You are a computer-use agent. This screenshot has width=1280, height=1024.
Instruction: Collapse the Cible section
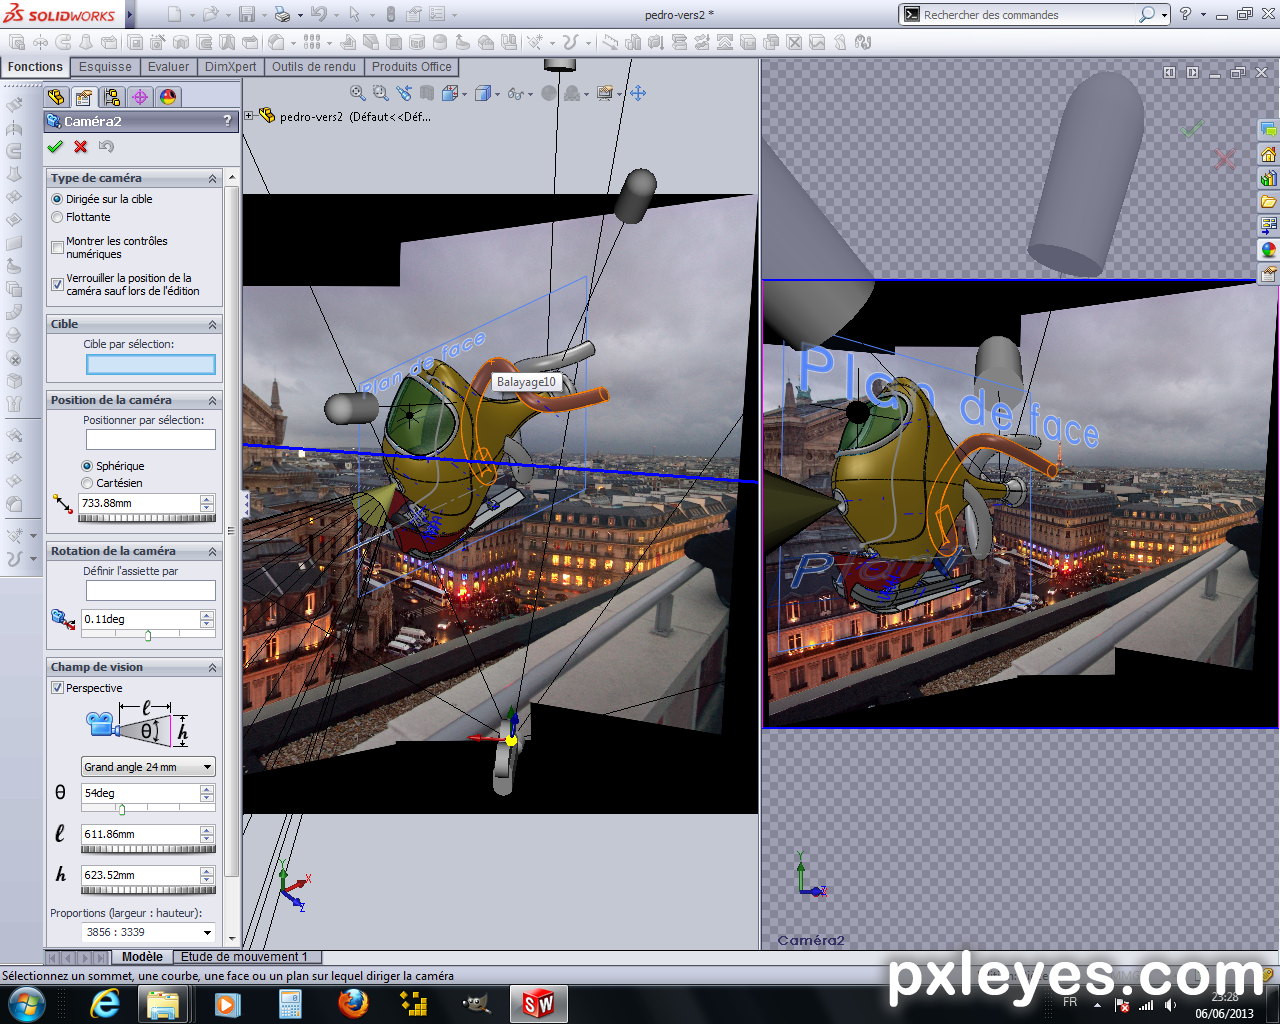(x=212, y=324)
